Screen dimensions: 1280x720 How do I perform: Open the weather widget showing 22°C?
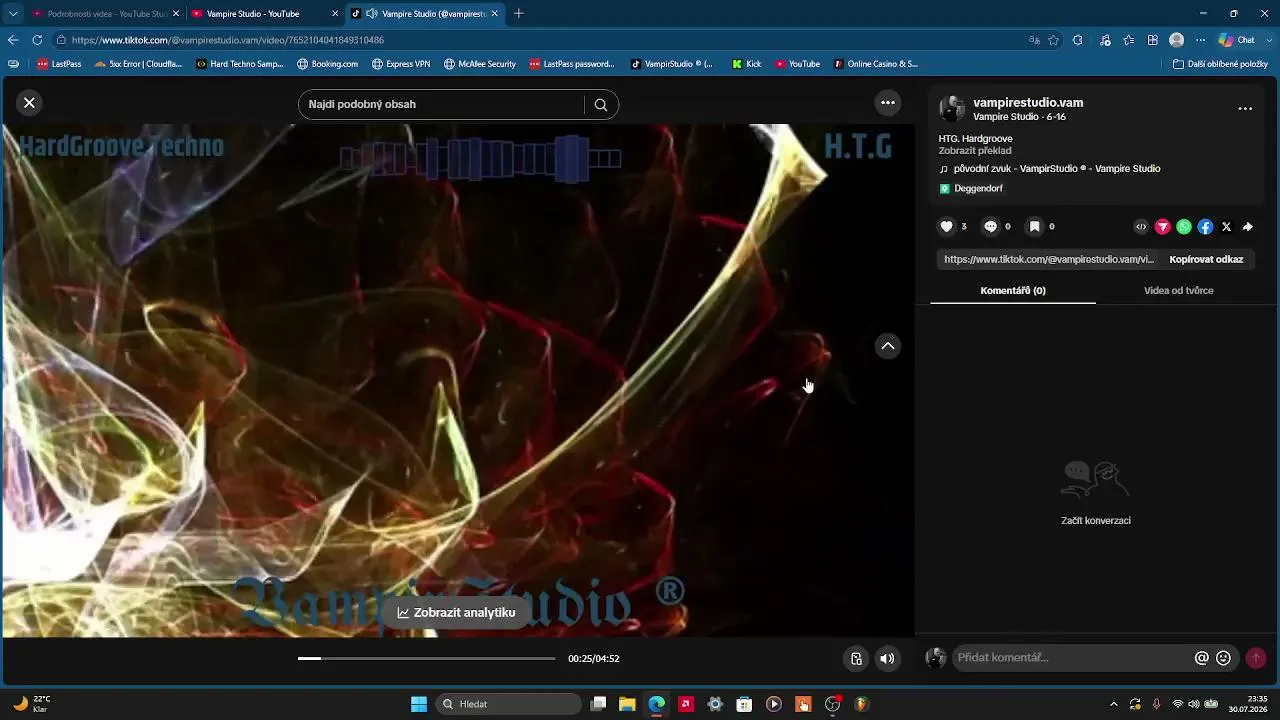click(x=32, y=704)
